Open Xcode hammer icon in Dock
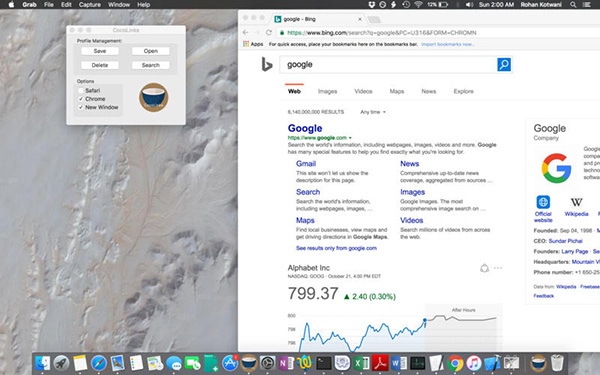 [492, 363]
